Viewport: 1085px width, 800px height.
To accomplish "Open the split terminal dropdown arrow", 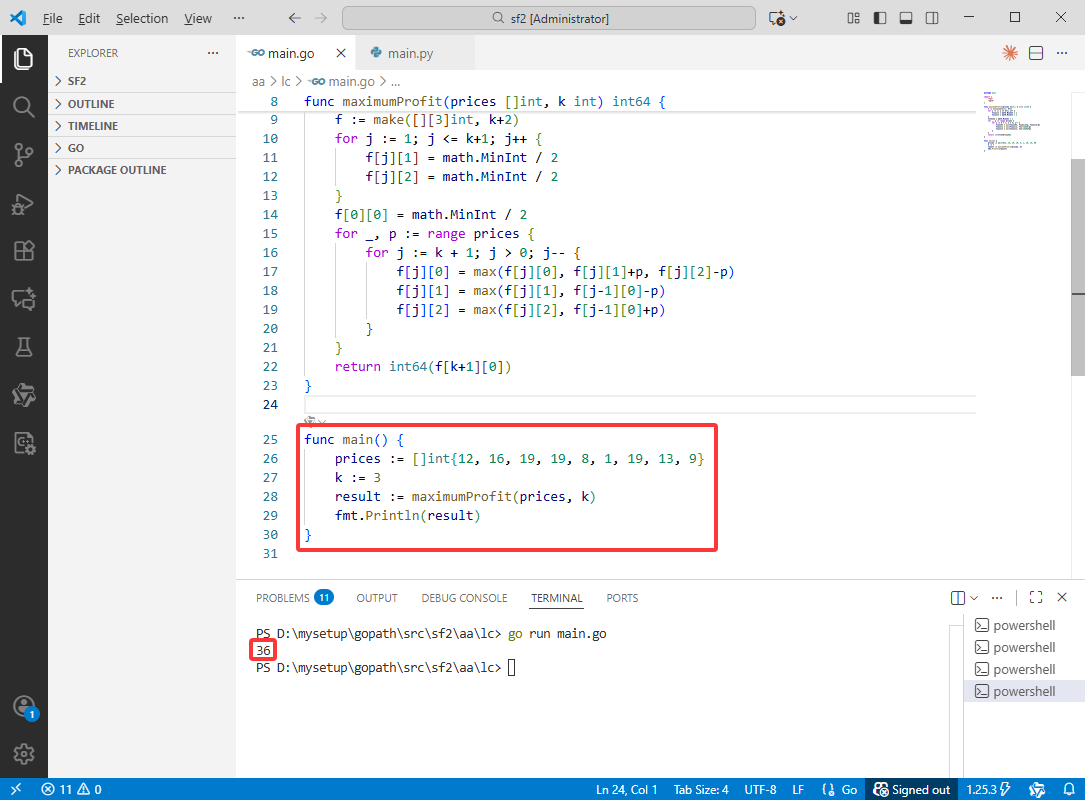I will coord(974,597).
